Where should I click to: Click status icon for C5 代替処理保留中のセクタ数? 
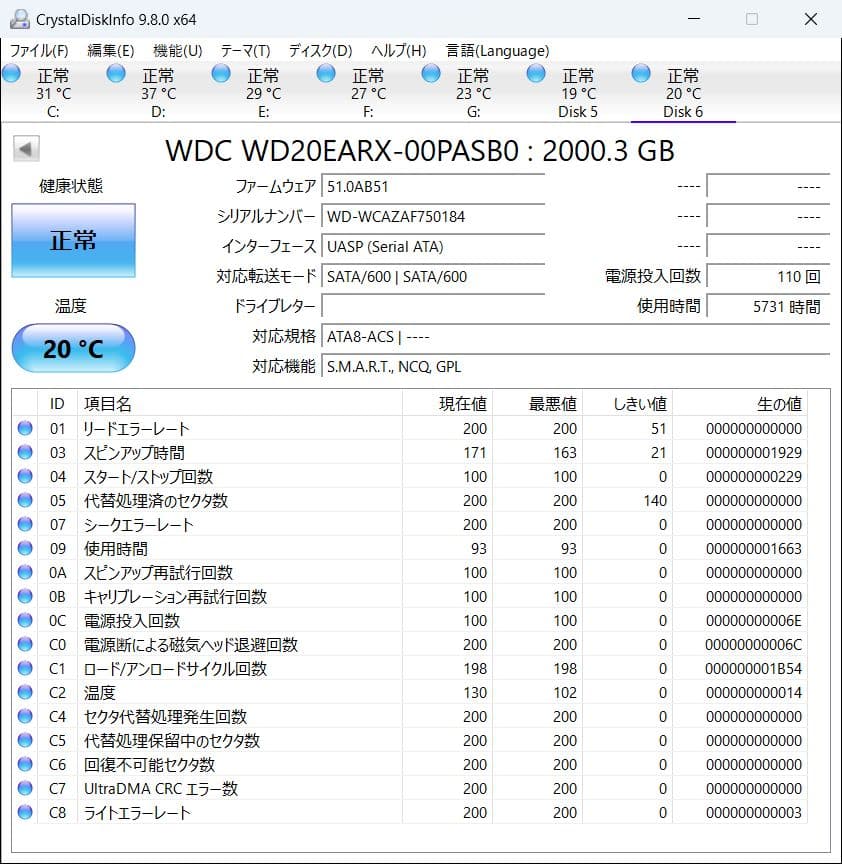click(x=25, y=740)
